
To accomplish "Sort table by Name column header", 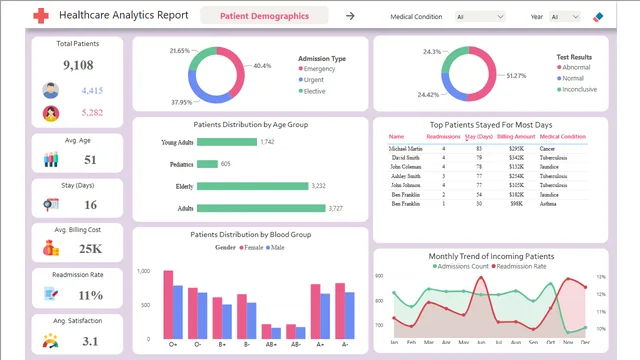I will [x=396, y=137].
